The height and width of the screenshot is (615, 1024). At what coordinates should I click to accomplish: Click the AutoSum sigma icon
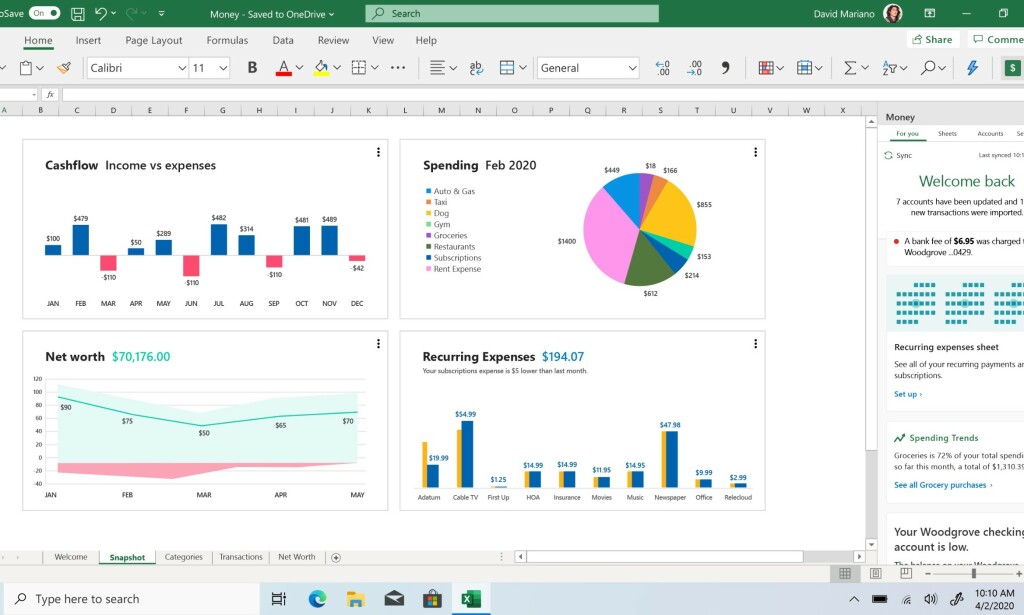pos(850,68)
